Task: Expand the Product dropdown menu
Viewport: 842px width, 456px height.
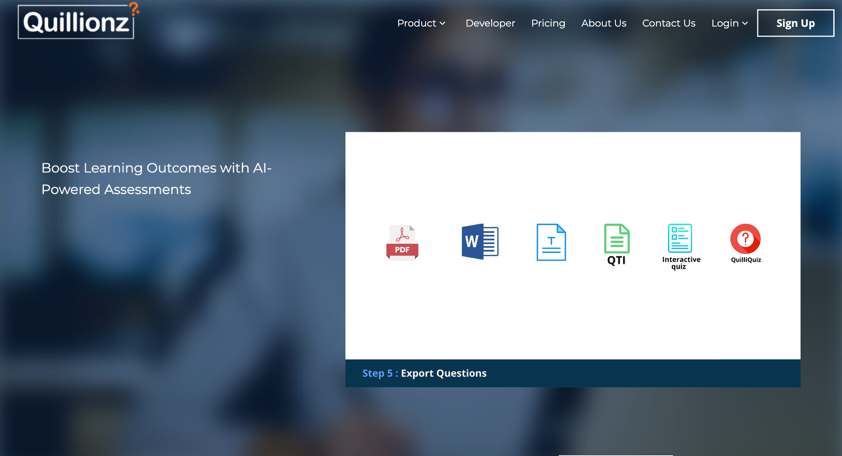Action: pyautogui.click(x=421, y=23)
